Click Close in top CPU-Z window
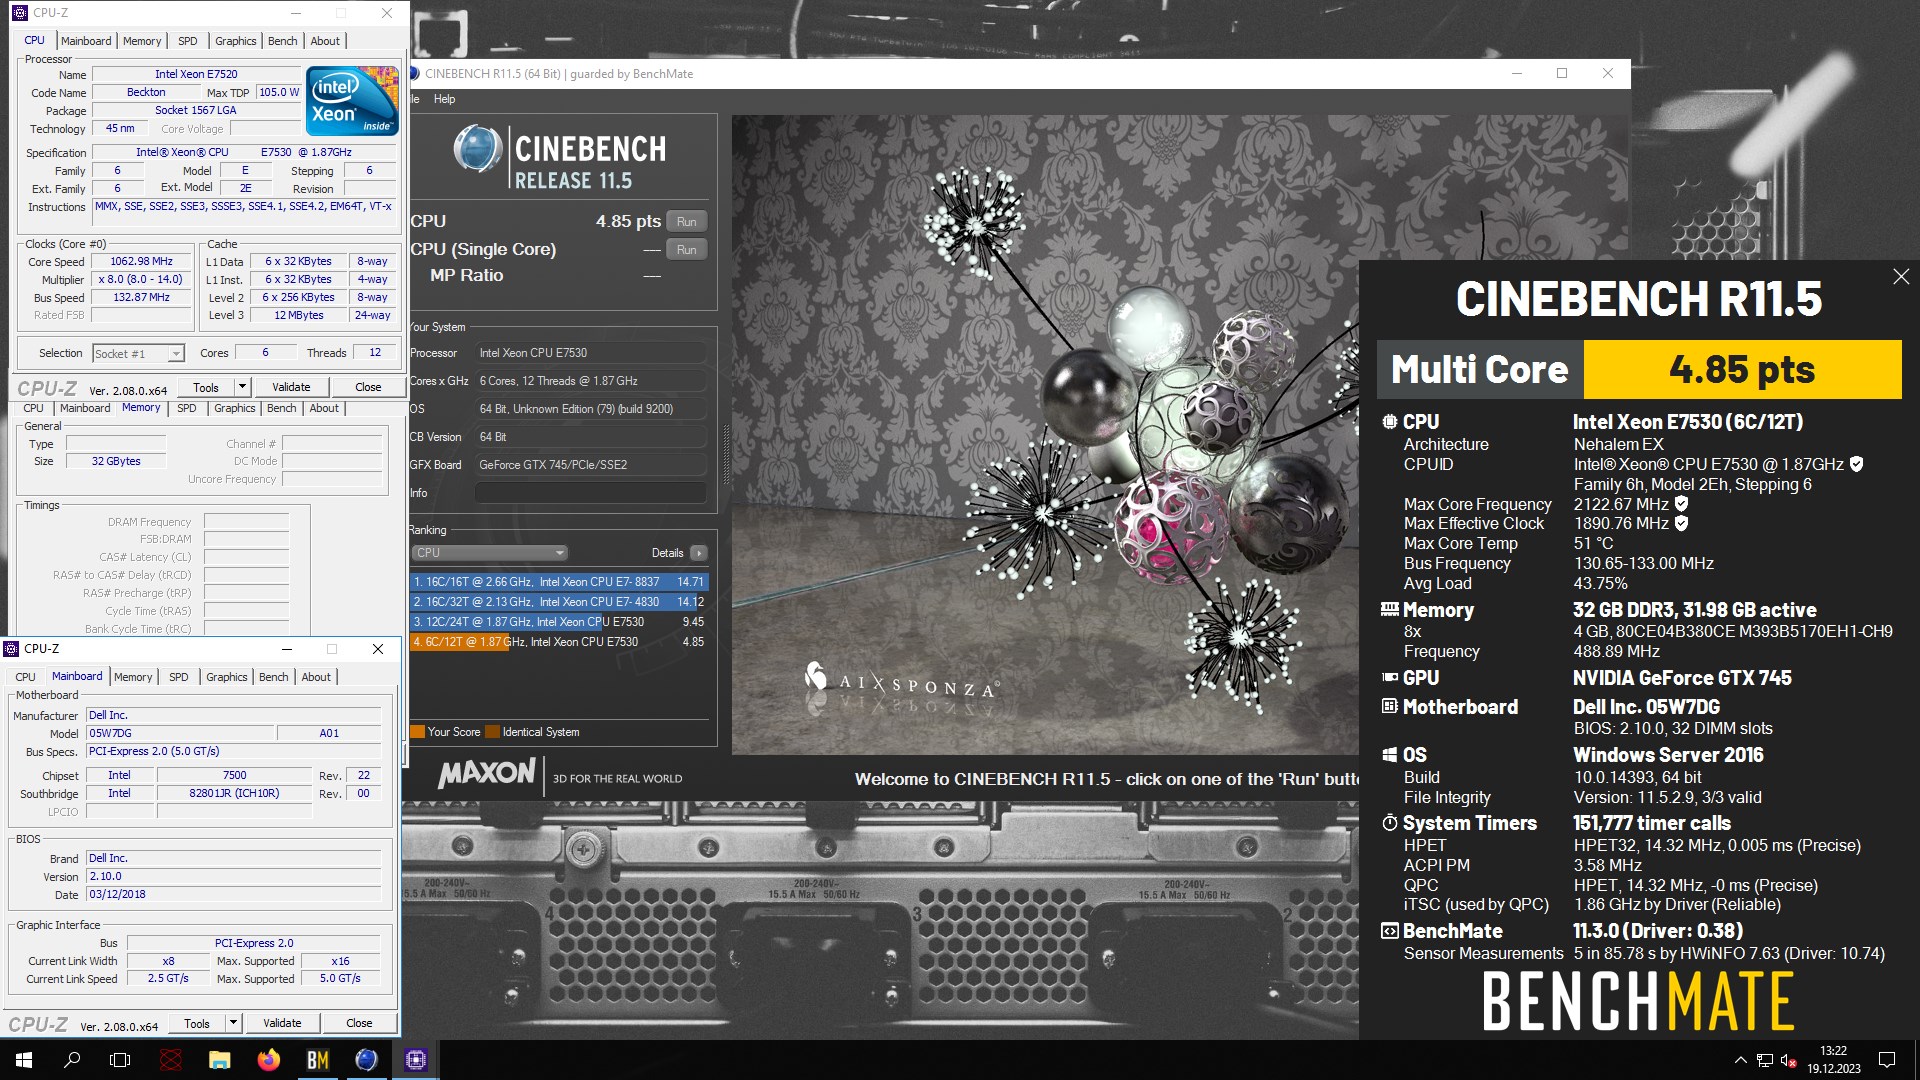 click(368, 387)
